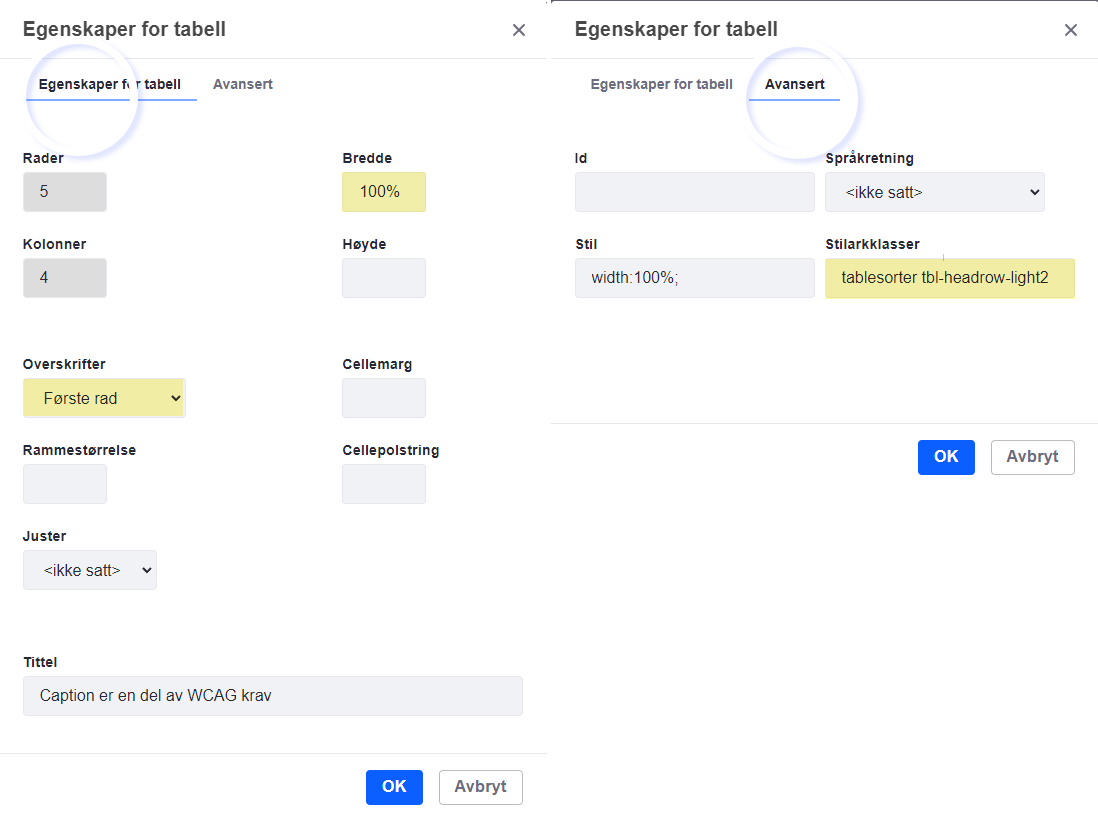Open the inactive Avansert tab

243,84
